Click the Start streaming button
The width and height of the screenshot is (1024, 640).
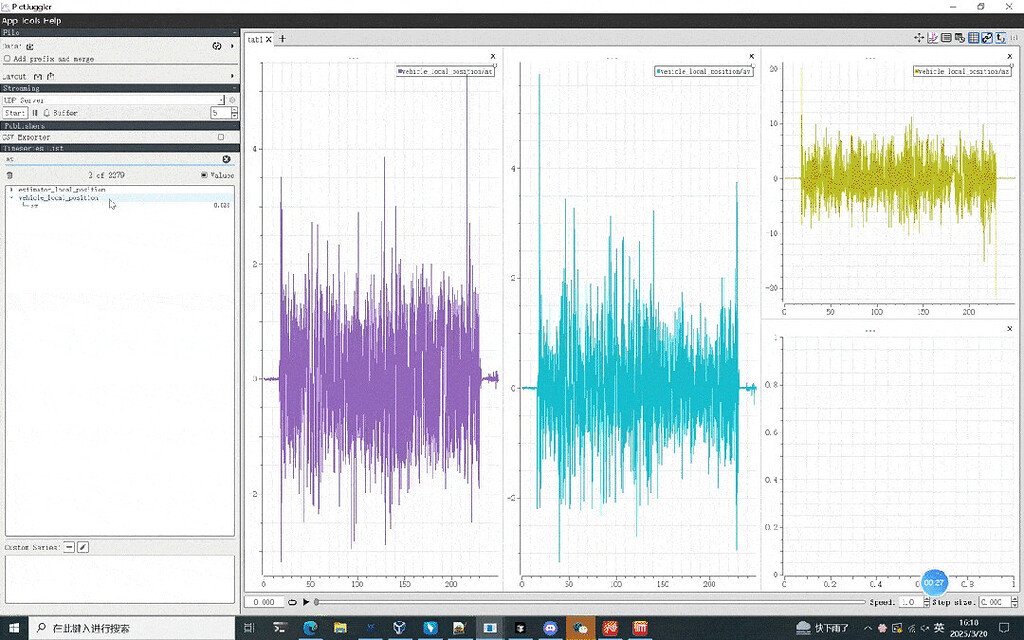coord(15,113)
